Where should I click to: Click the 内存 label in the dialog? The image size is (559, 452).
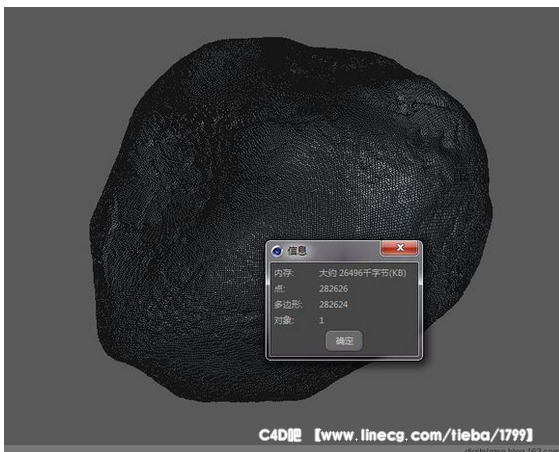(284, 273)
